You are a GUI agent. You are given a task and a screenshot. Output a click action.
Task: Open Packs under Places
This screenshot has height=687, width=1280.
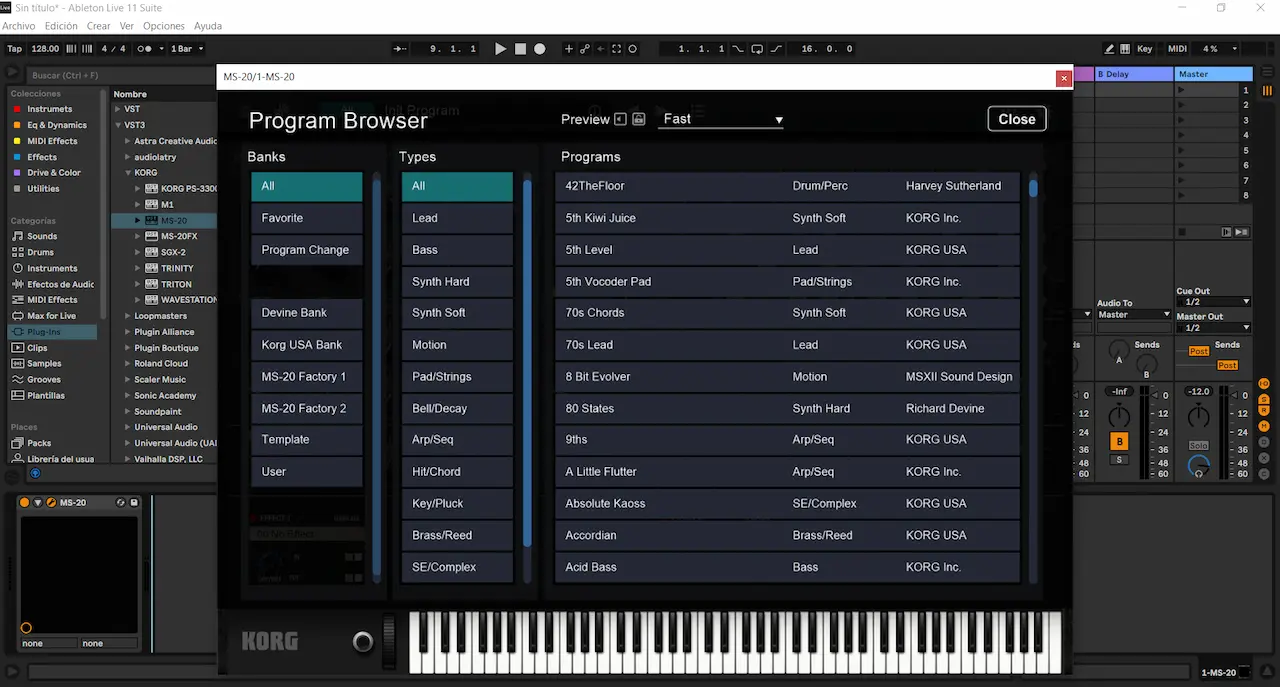[39, 443]
